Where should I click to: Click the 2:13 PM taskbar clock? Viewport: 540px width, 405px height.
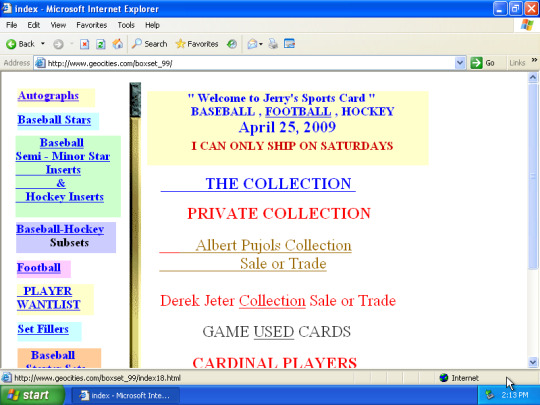pos(515,395)
